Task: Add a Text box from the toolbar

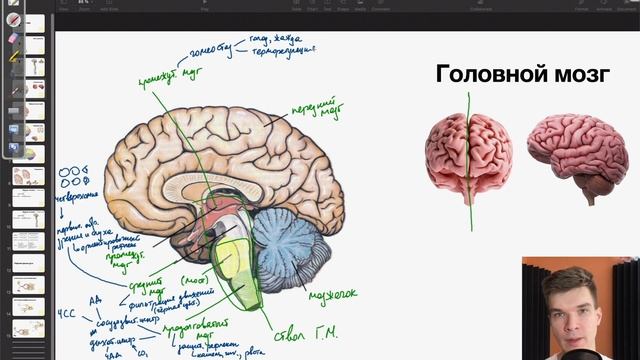Action: (327, 5)
